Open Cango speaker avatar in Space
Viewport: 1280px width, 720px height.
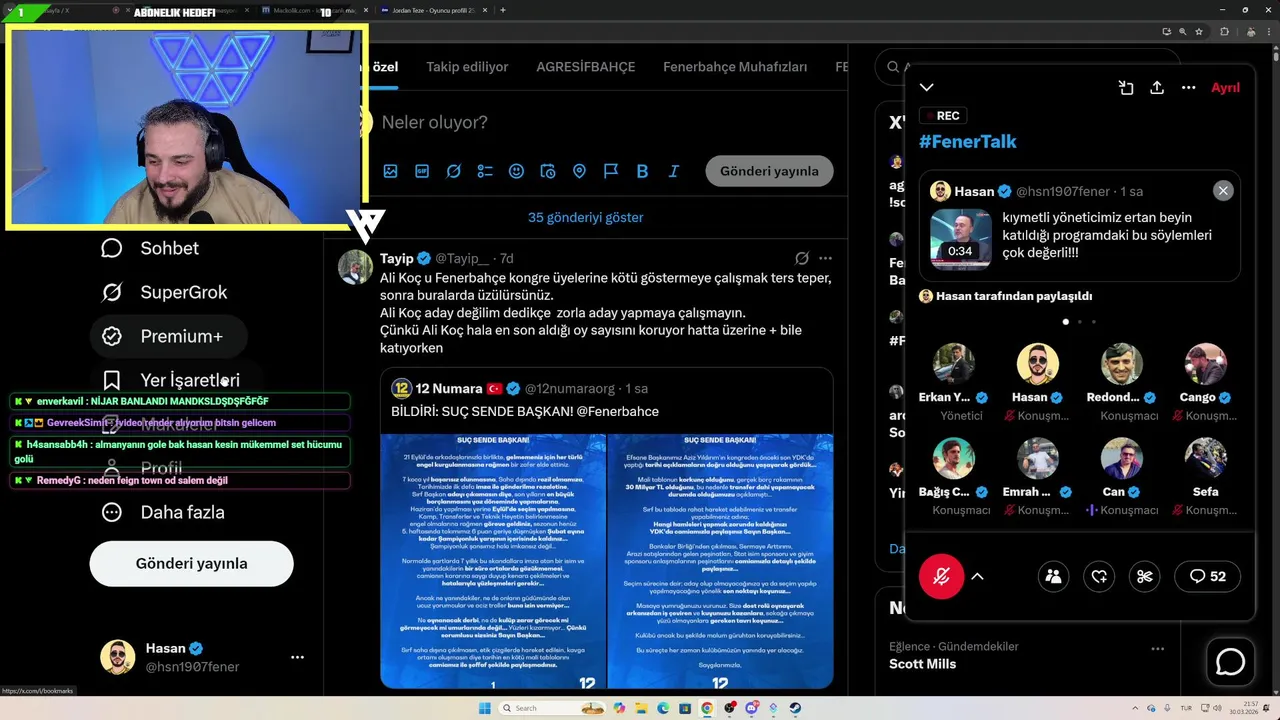[1205, 364]
